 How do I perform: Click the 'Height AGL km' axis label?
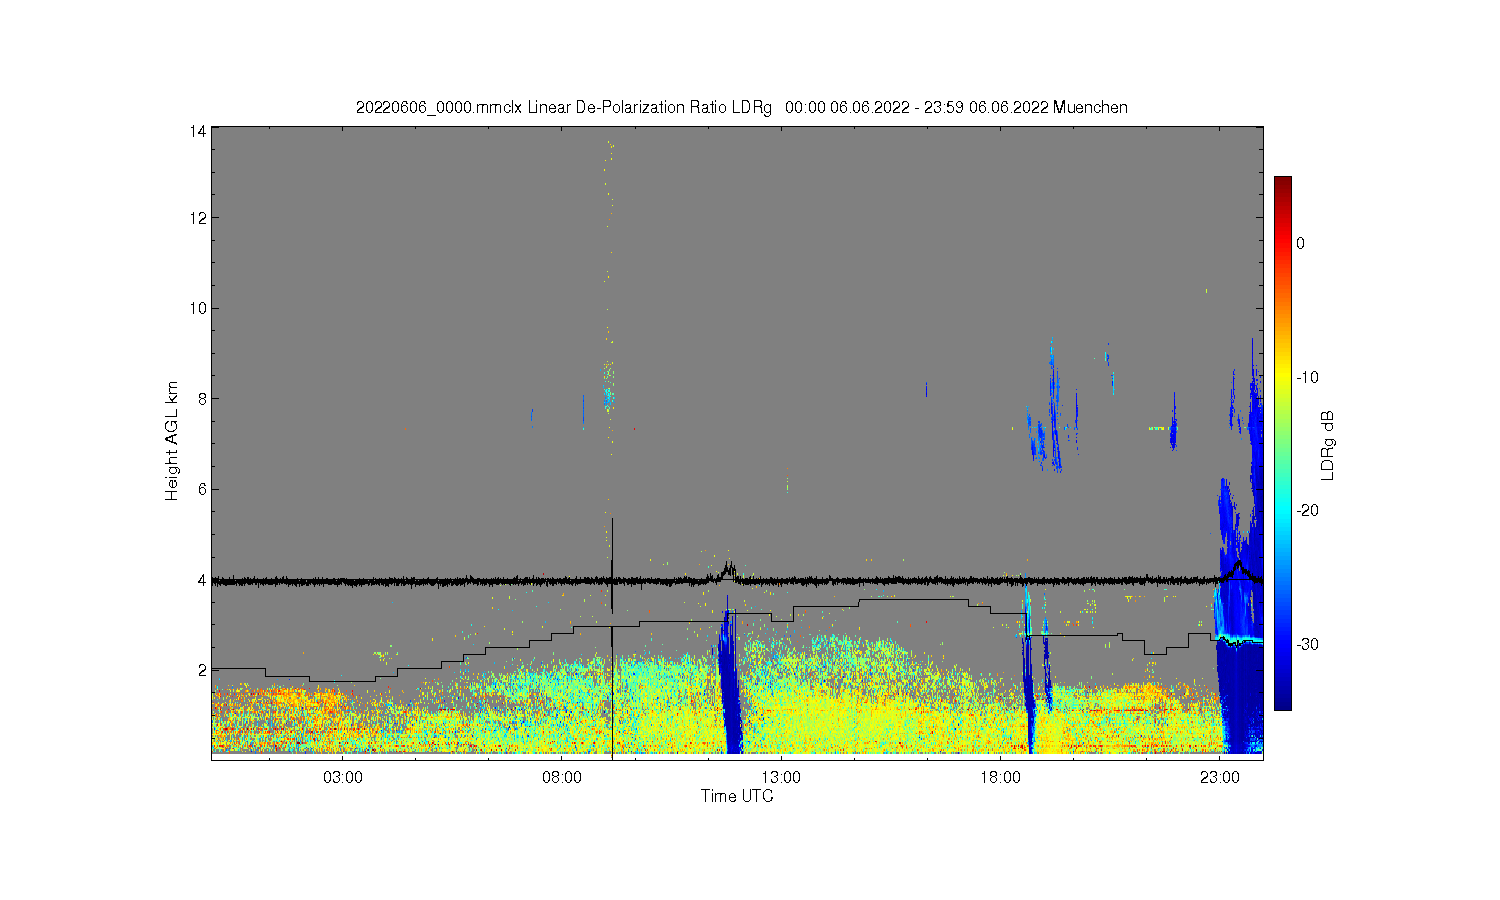pos(172,441)
